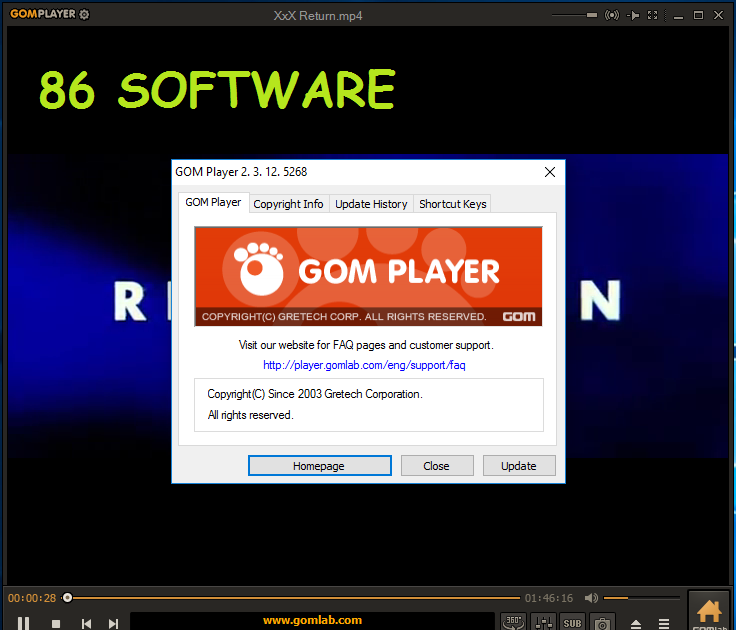Open the equalizer control panel icon
The image size is (736, 630).
(544, 622)
